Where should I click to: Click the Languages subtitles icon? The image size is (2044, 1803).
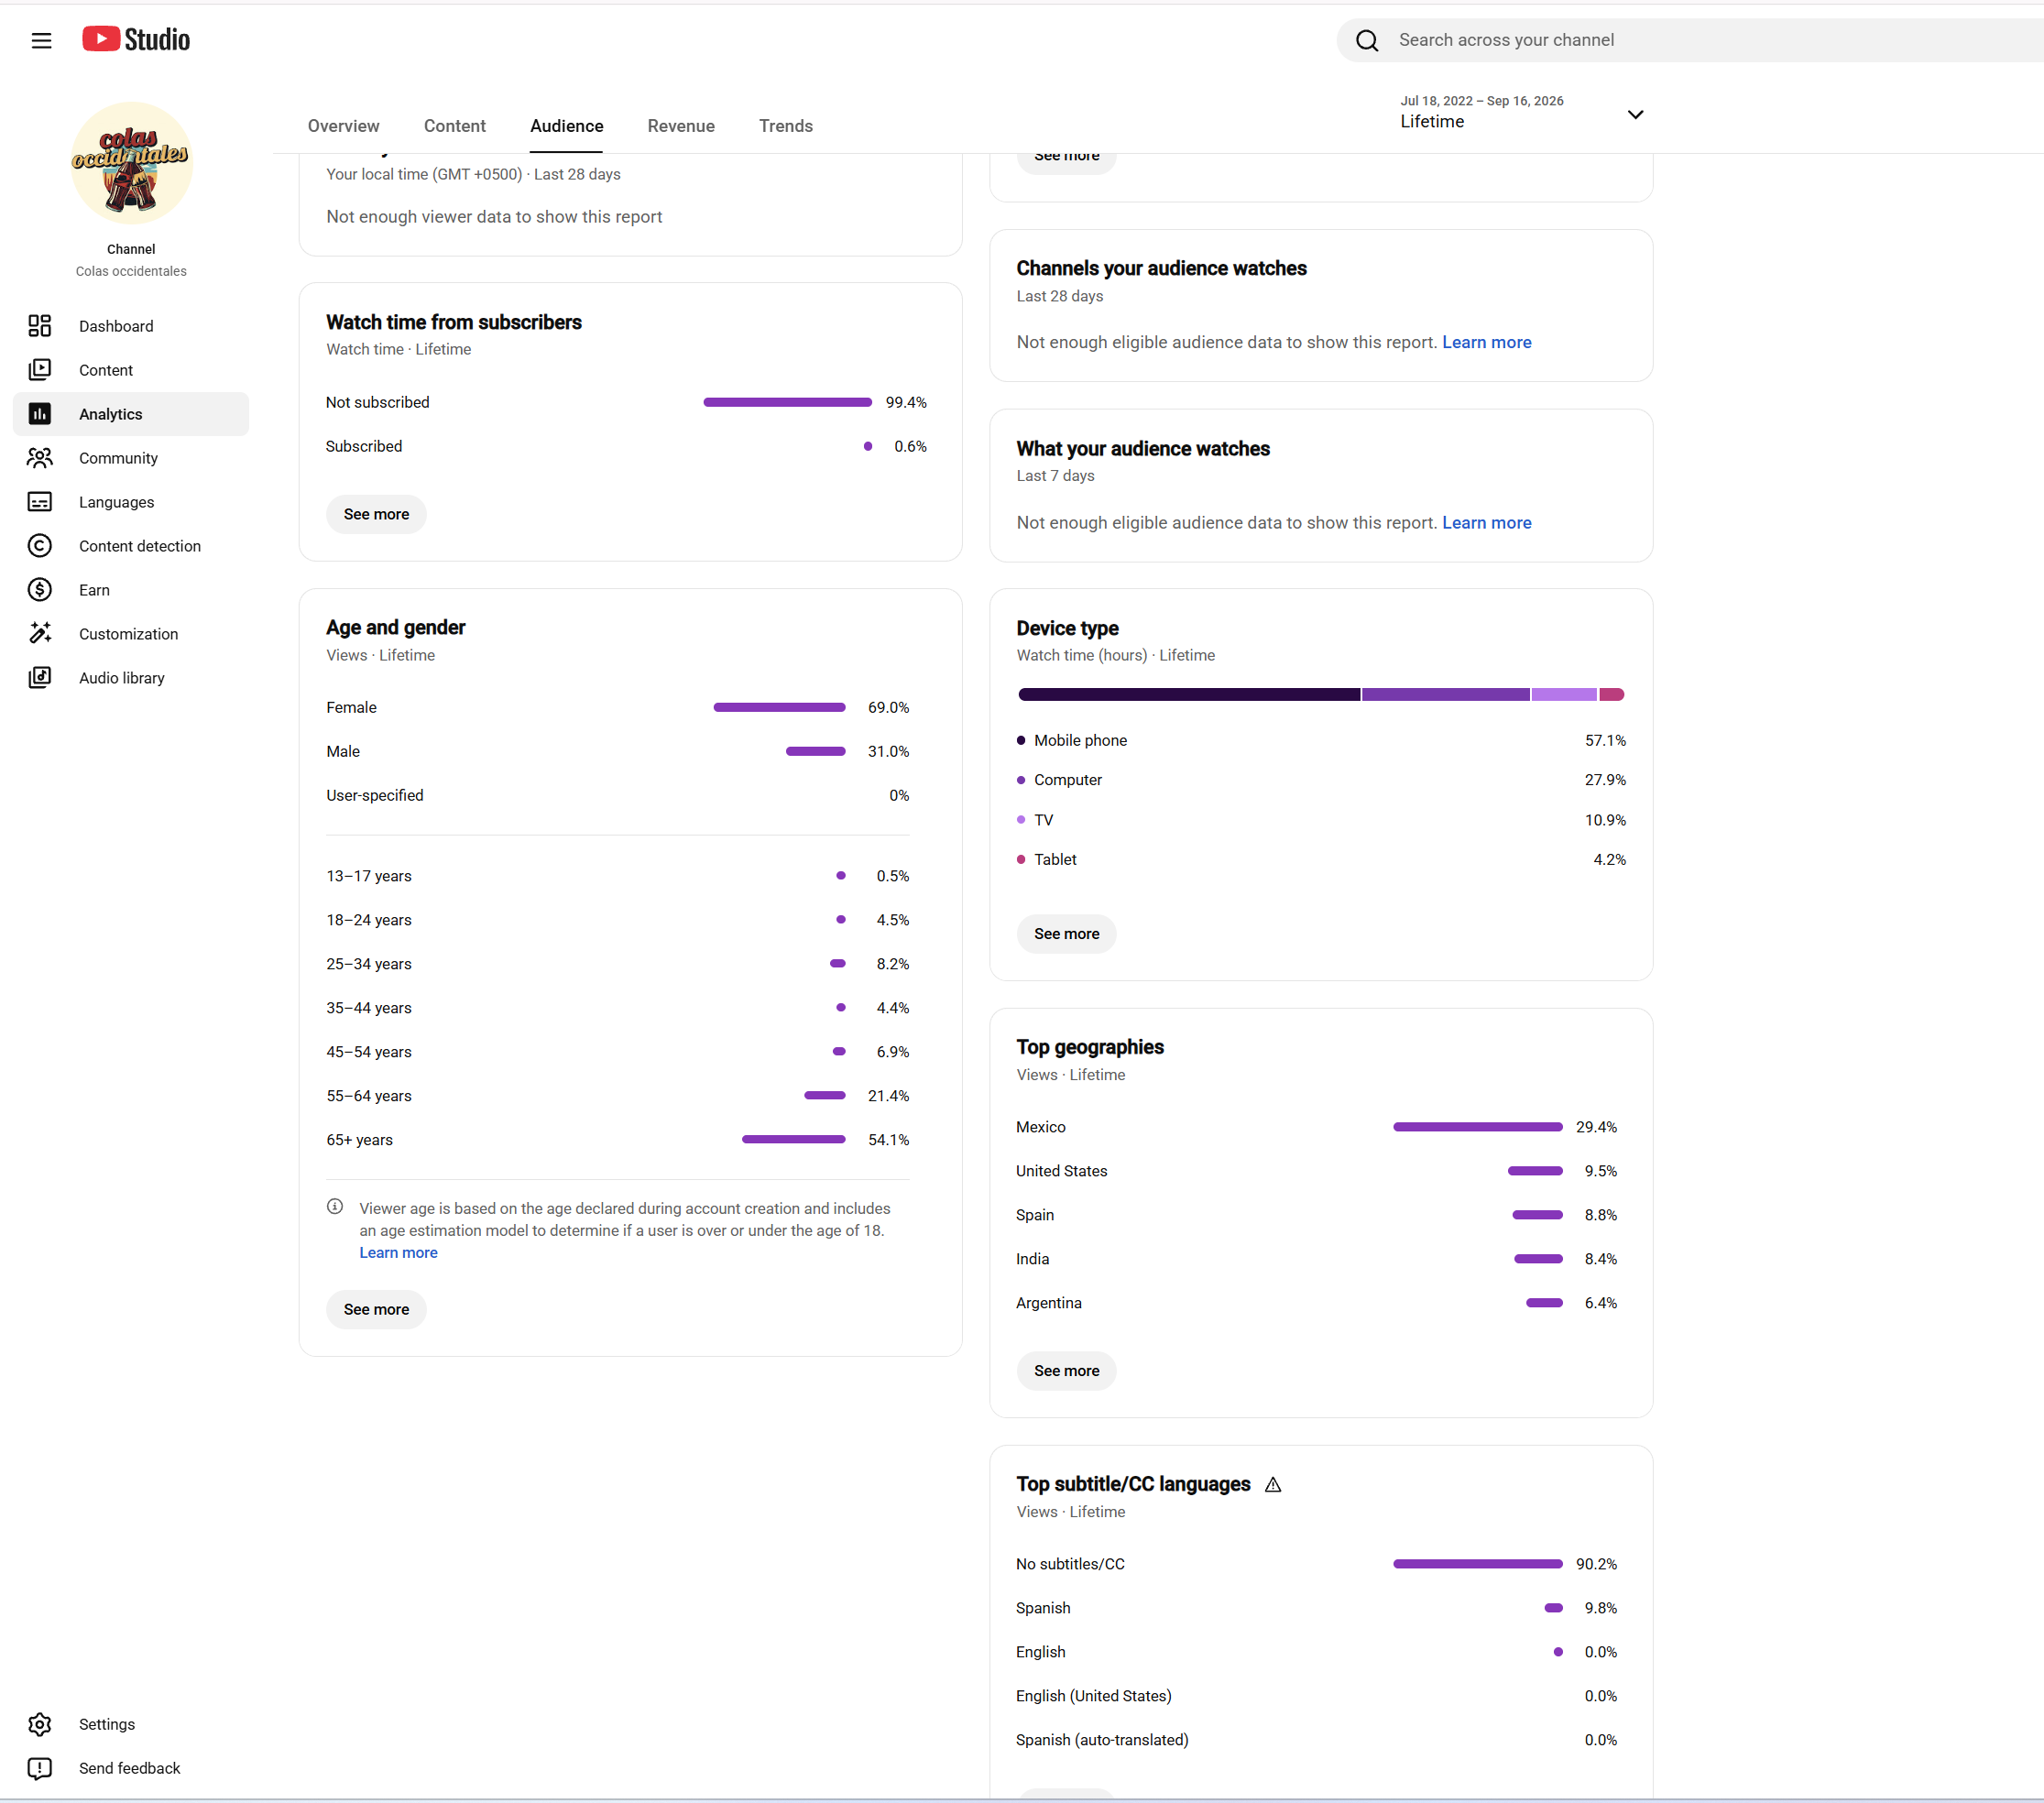pos(40,502)
